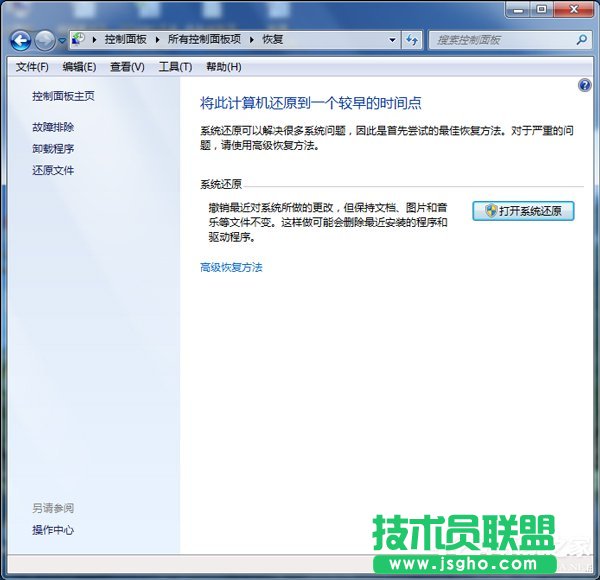This screenshot has height=580, width=600.
Task: Expand the arrow before 控制面板 breadcrumb
Action: 94,39
